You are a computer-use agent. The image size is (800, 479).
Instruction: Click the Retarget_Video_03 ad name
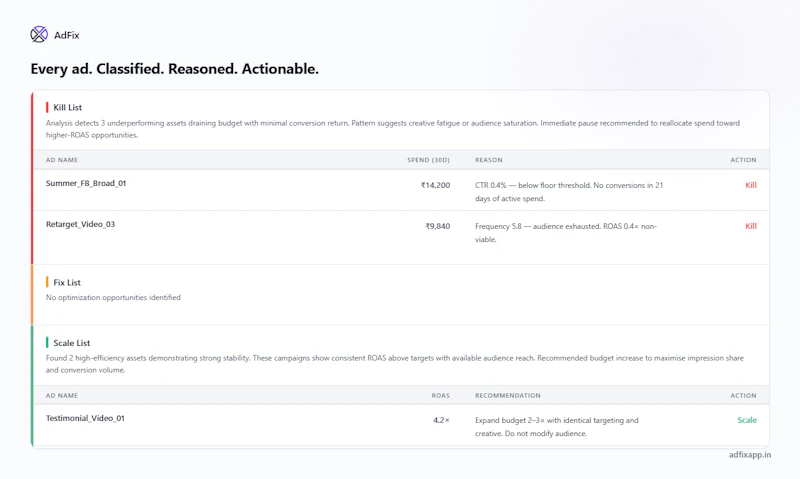(80, 224)
